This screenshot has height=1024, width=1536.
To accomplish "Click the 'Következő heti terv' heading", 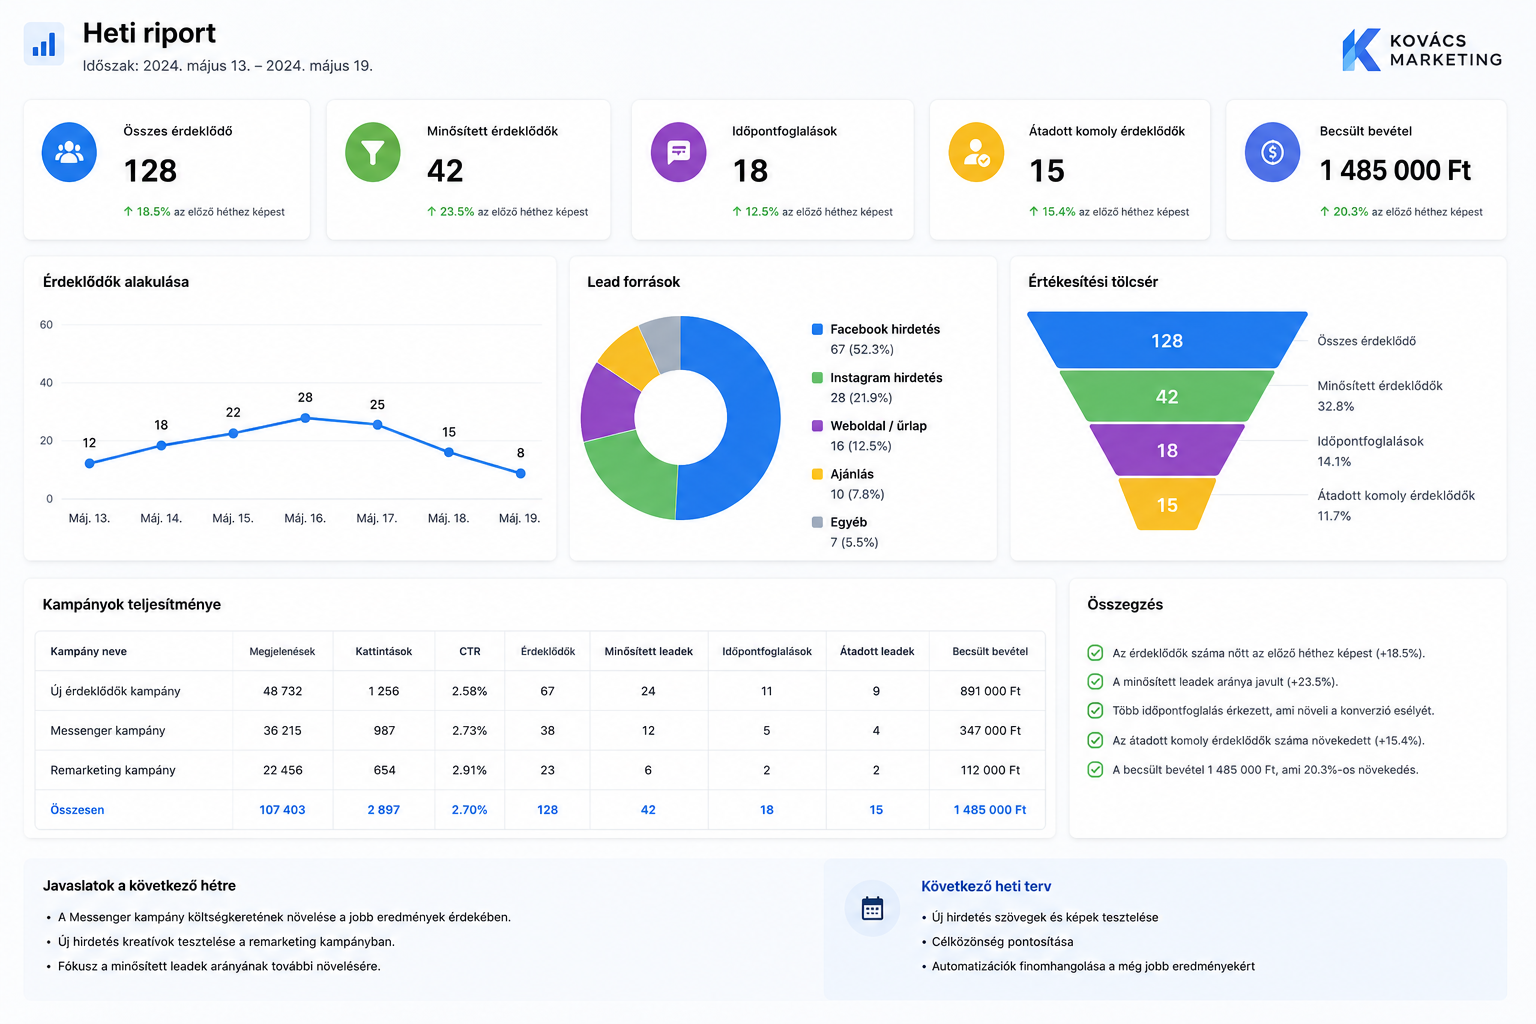I will click(x=986, y=886).
